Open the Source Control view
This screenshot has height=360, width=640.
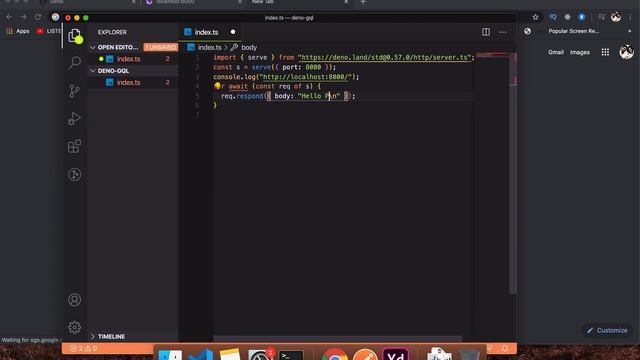coord(75,91)
